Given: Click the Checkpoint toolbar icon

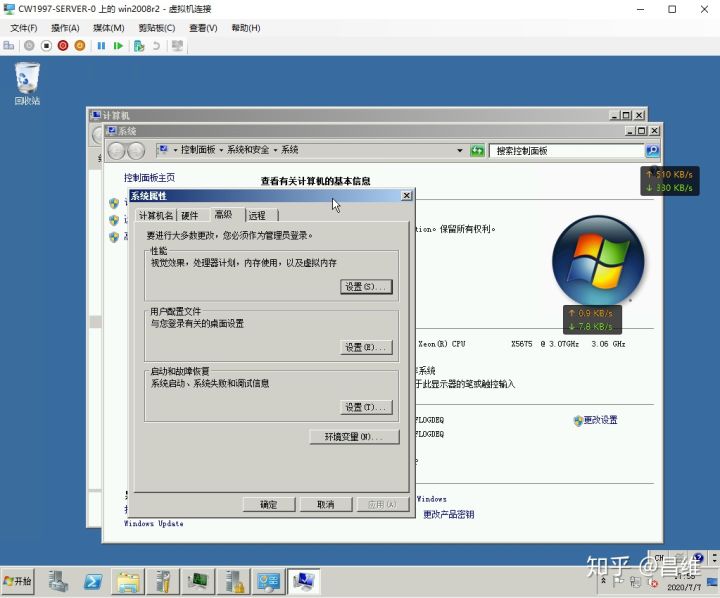Looking at the screenshot, I should click(139, 45).
